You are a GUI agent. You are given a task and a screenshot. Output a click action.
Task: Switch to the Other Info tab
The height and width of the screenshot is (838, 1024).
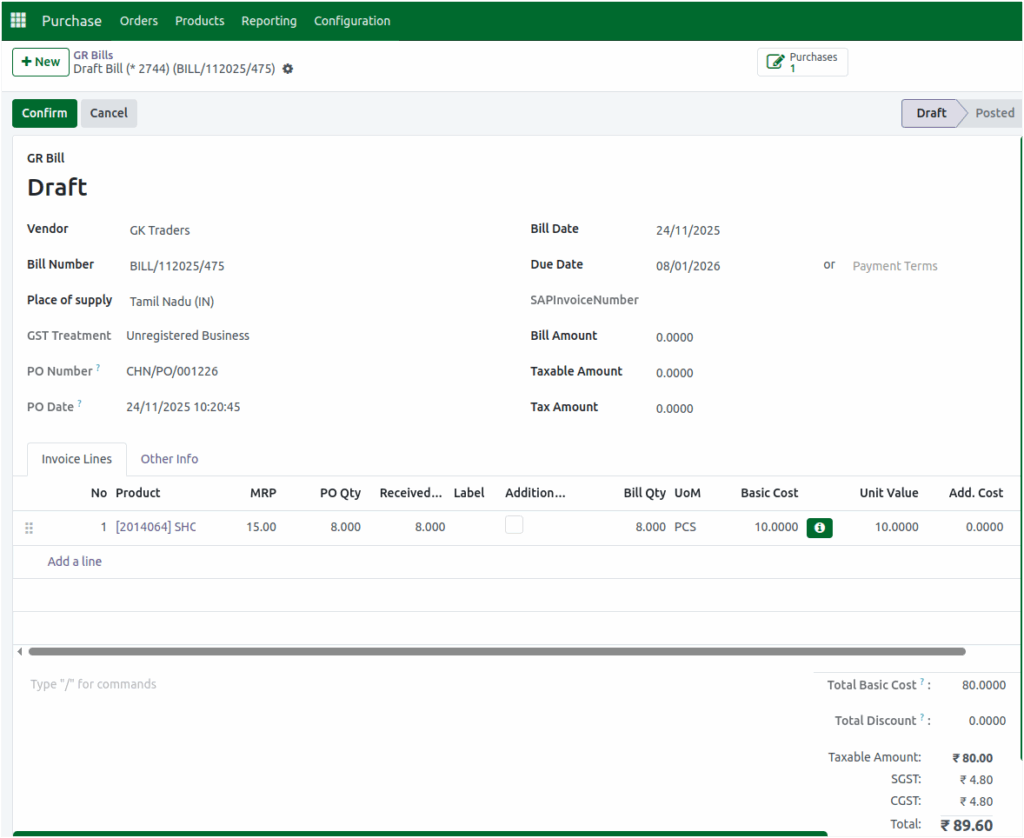click(x=169, y=459)
